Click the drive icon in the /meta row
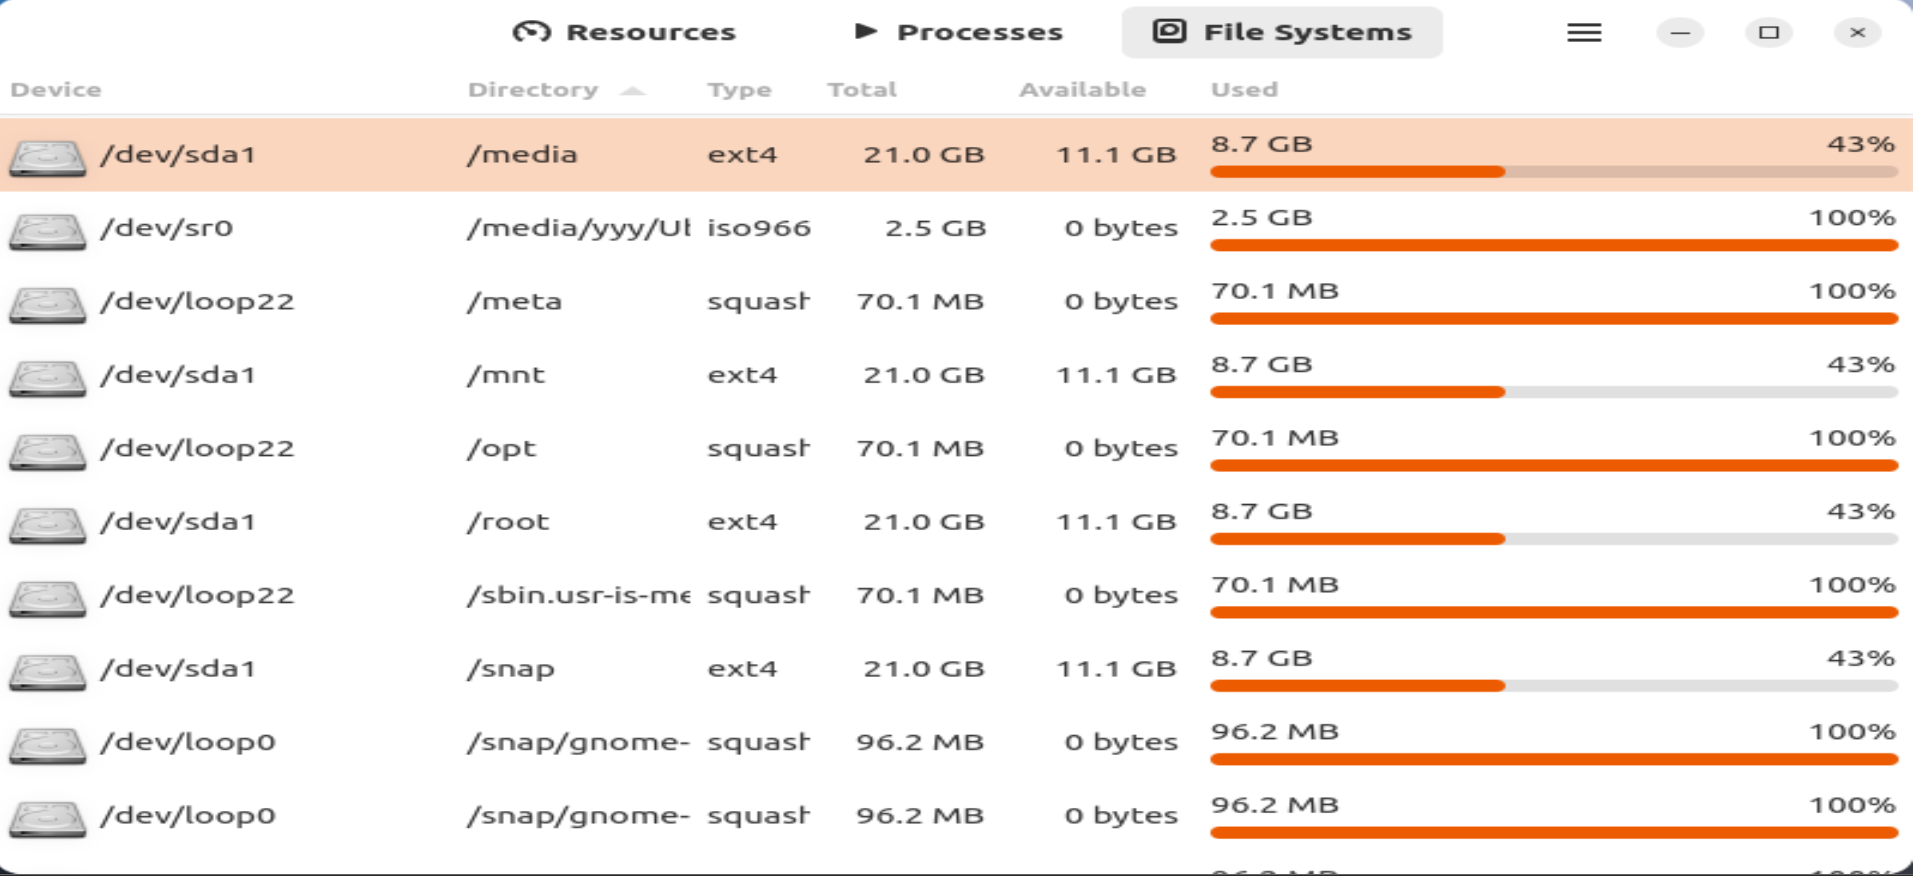 click(x=47, y=304)
